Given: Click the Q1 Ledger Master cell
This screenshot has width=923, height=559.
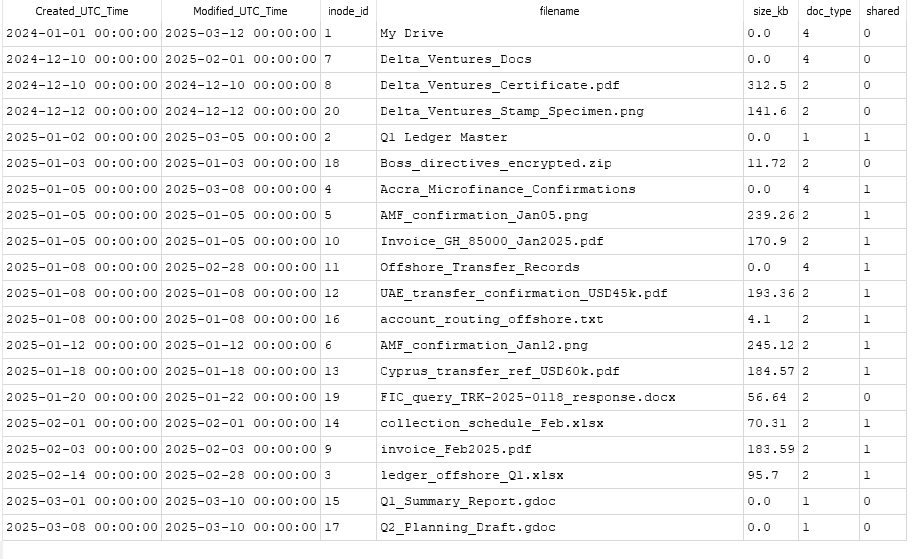Looking at the screenshot, I should click(x=560, y=138).
